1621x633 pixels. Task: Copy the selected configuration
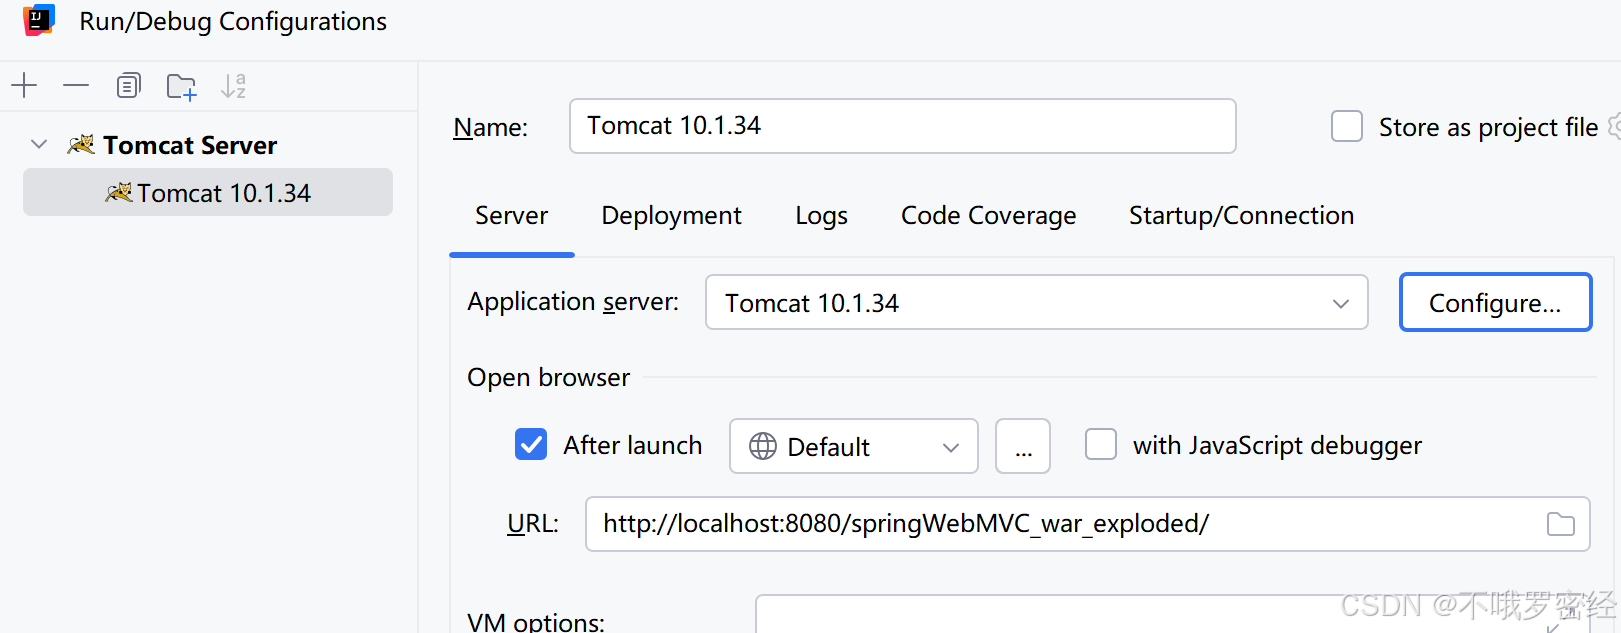[x=128, y=86]
